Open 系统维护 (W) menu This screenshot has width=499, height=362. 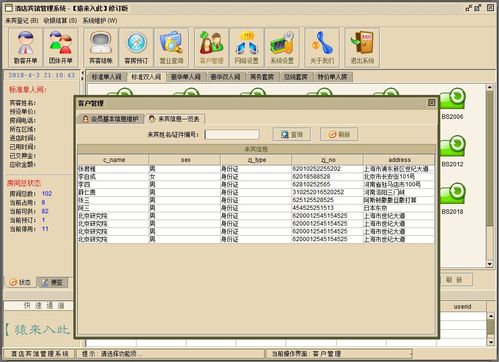[x=100, y=21]
